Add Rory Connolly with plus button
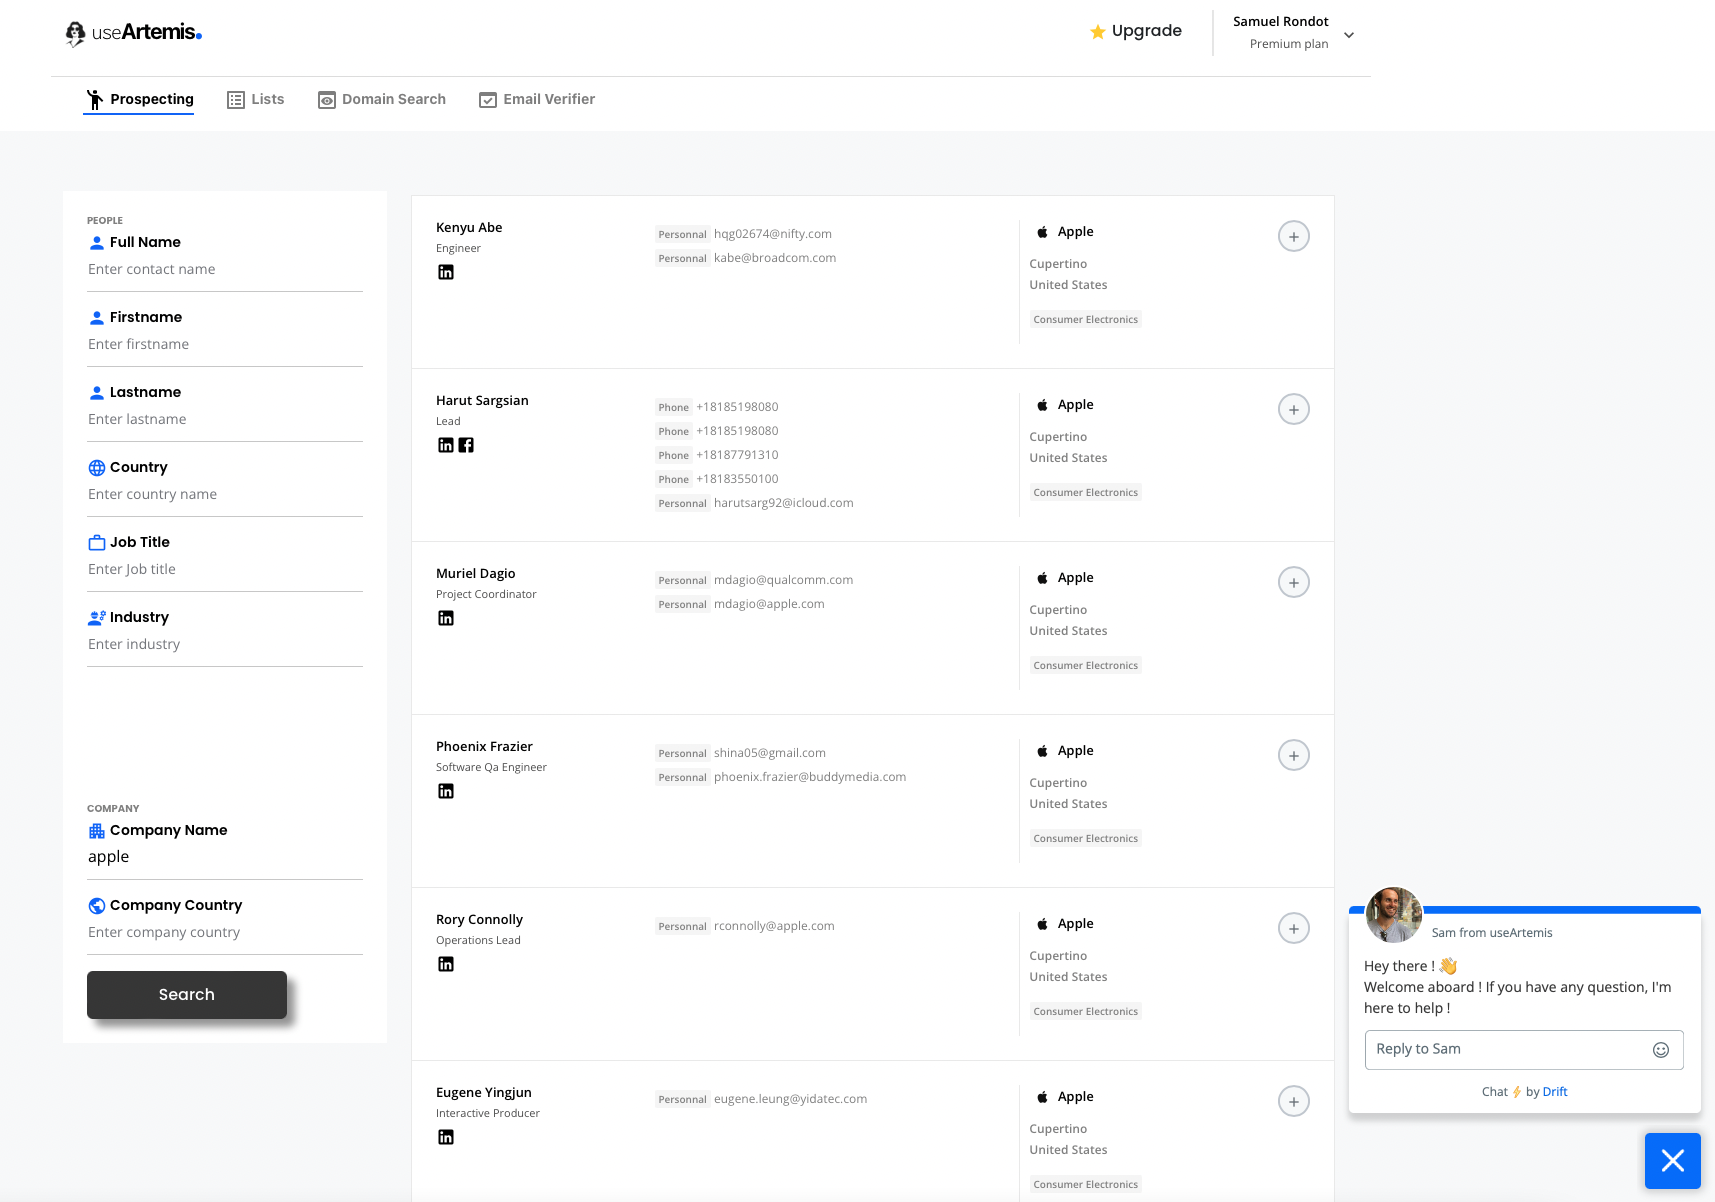 pyautogui.click(x=1294, y=928)
